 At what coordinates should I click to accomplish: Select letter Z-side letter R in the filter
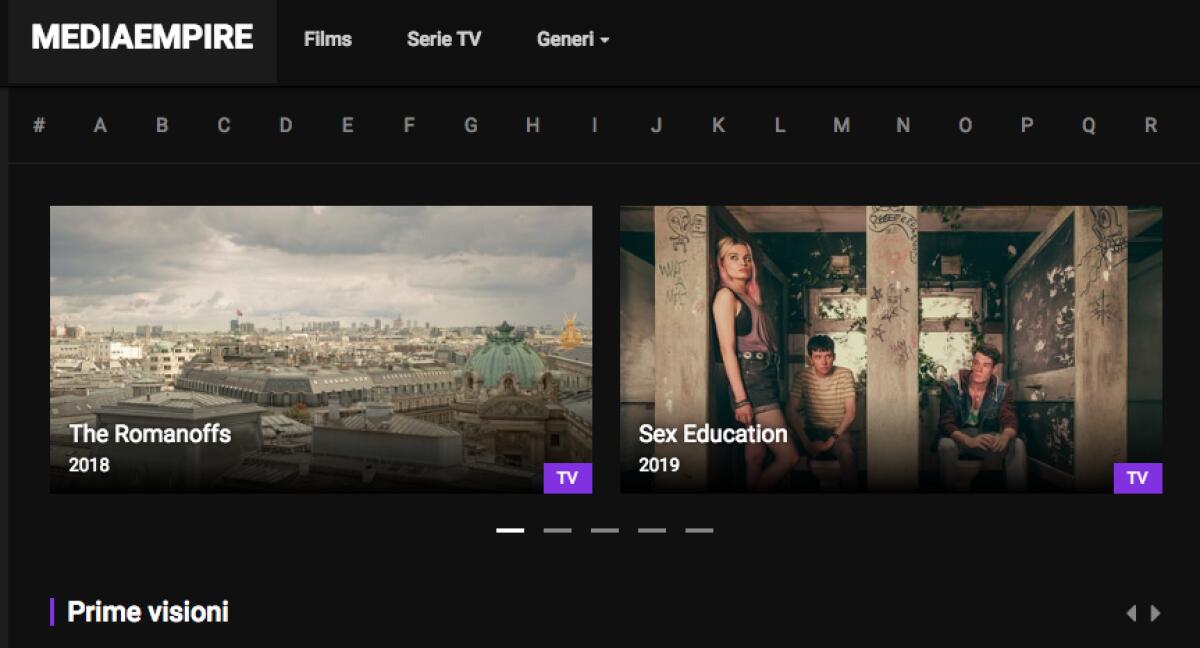(x=1148, y=125)
